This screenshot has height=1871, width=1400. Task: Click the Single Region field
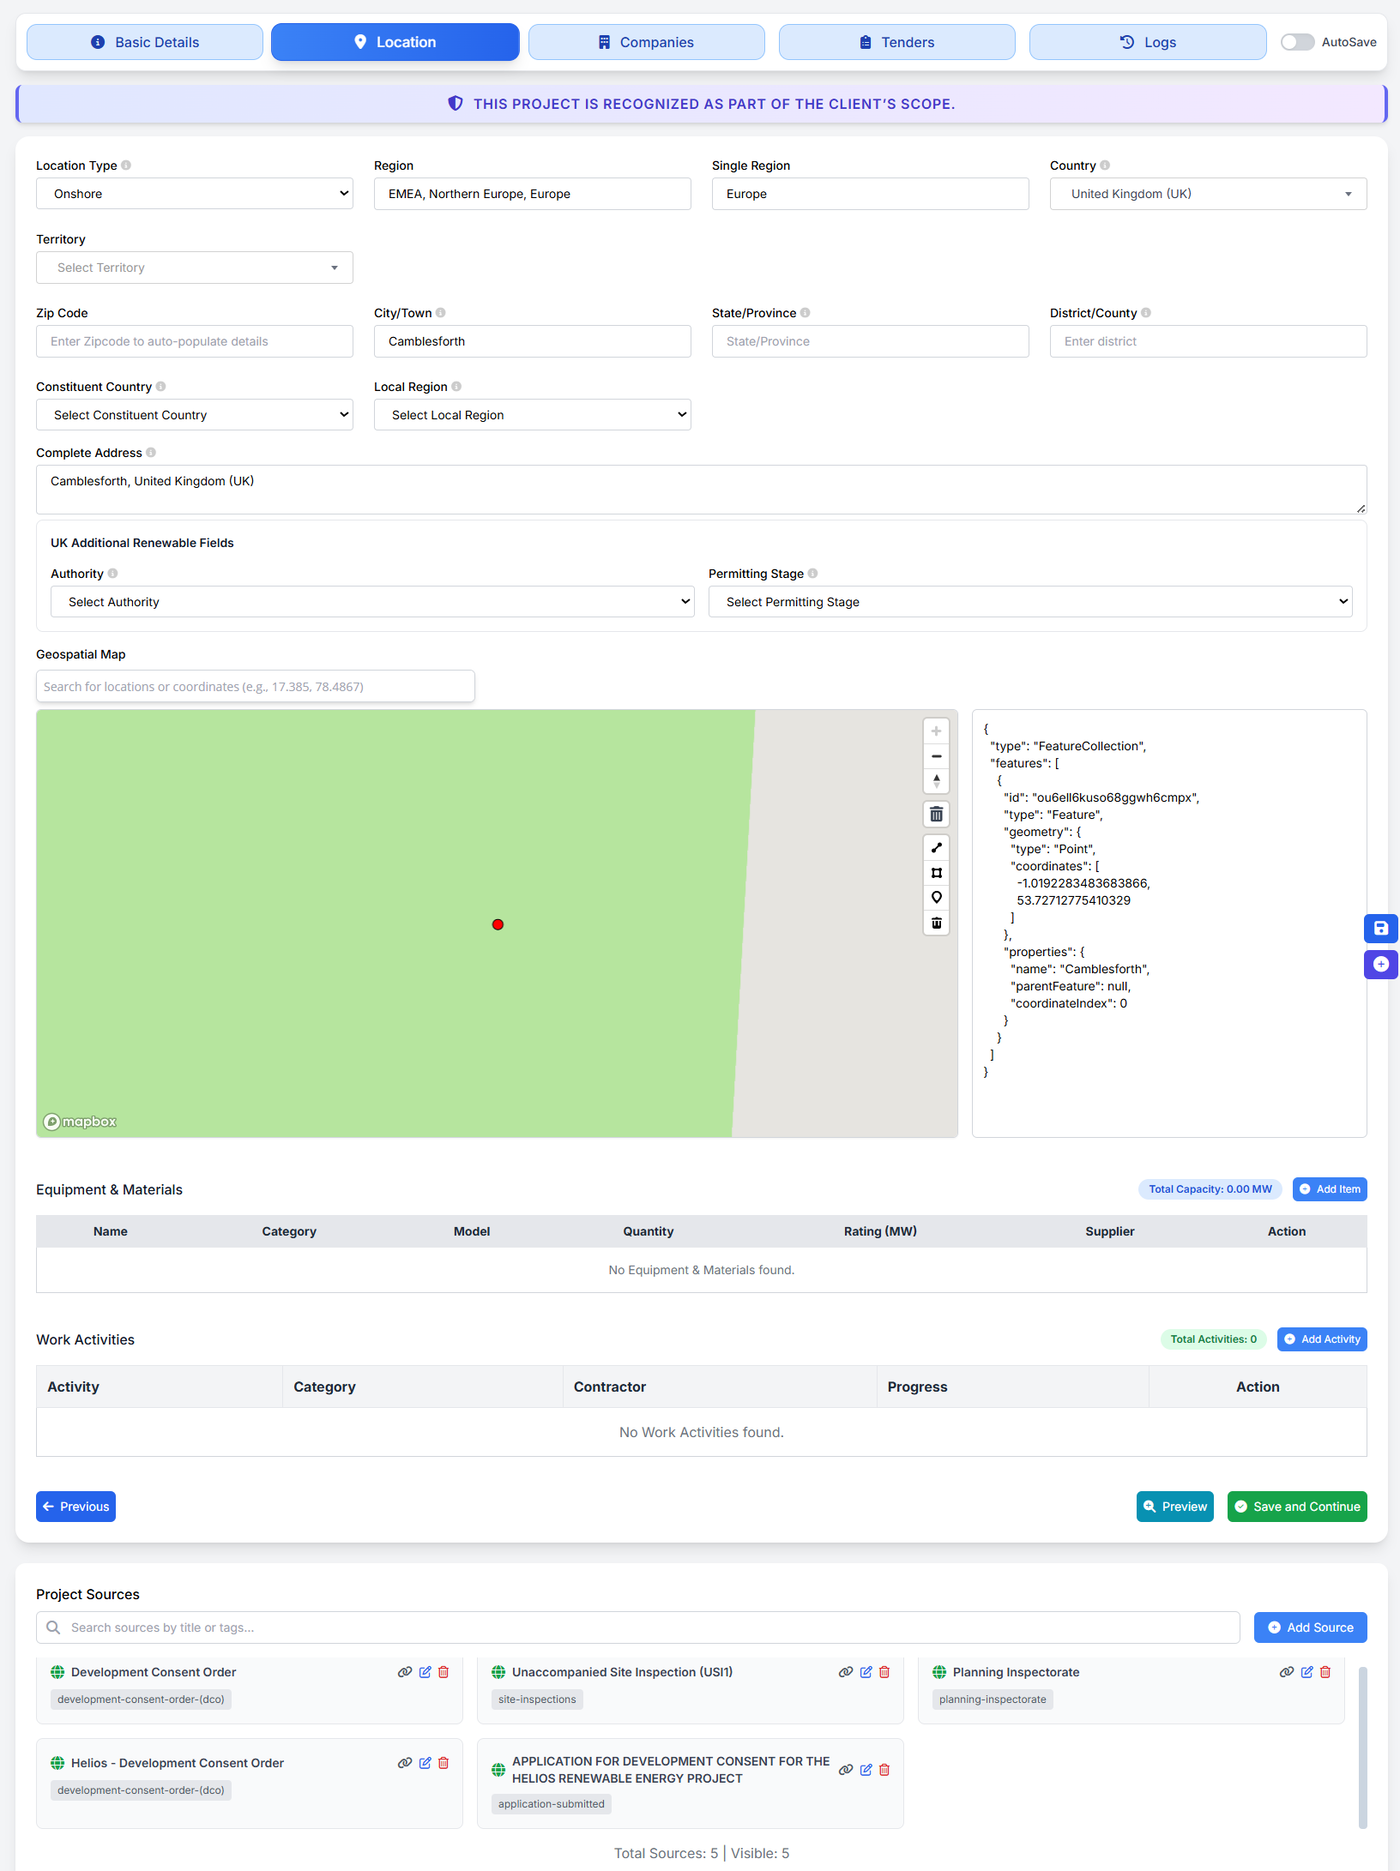pos(870,194)
